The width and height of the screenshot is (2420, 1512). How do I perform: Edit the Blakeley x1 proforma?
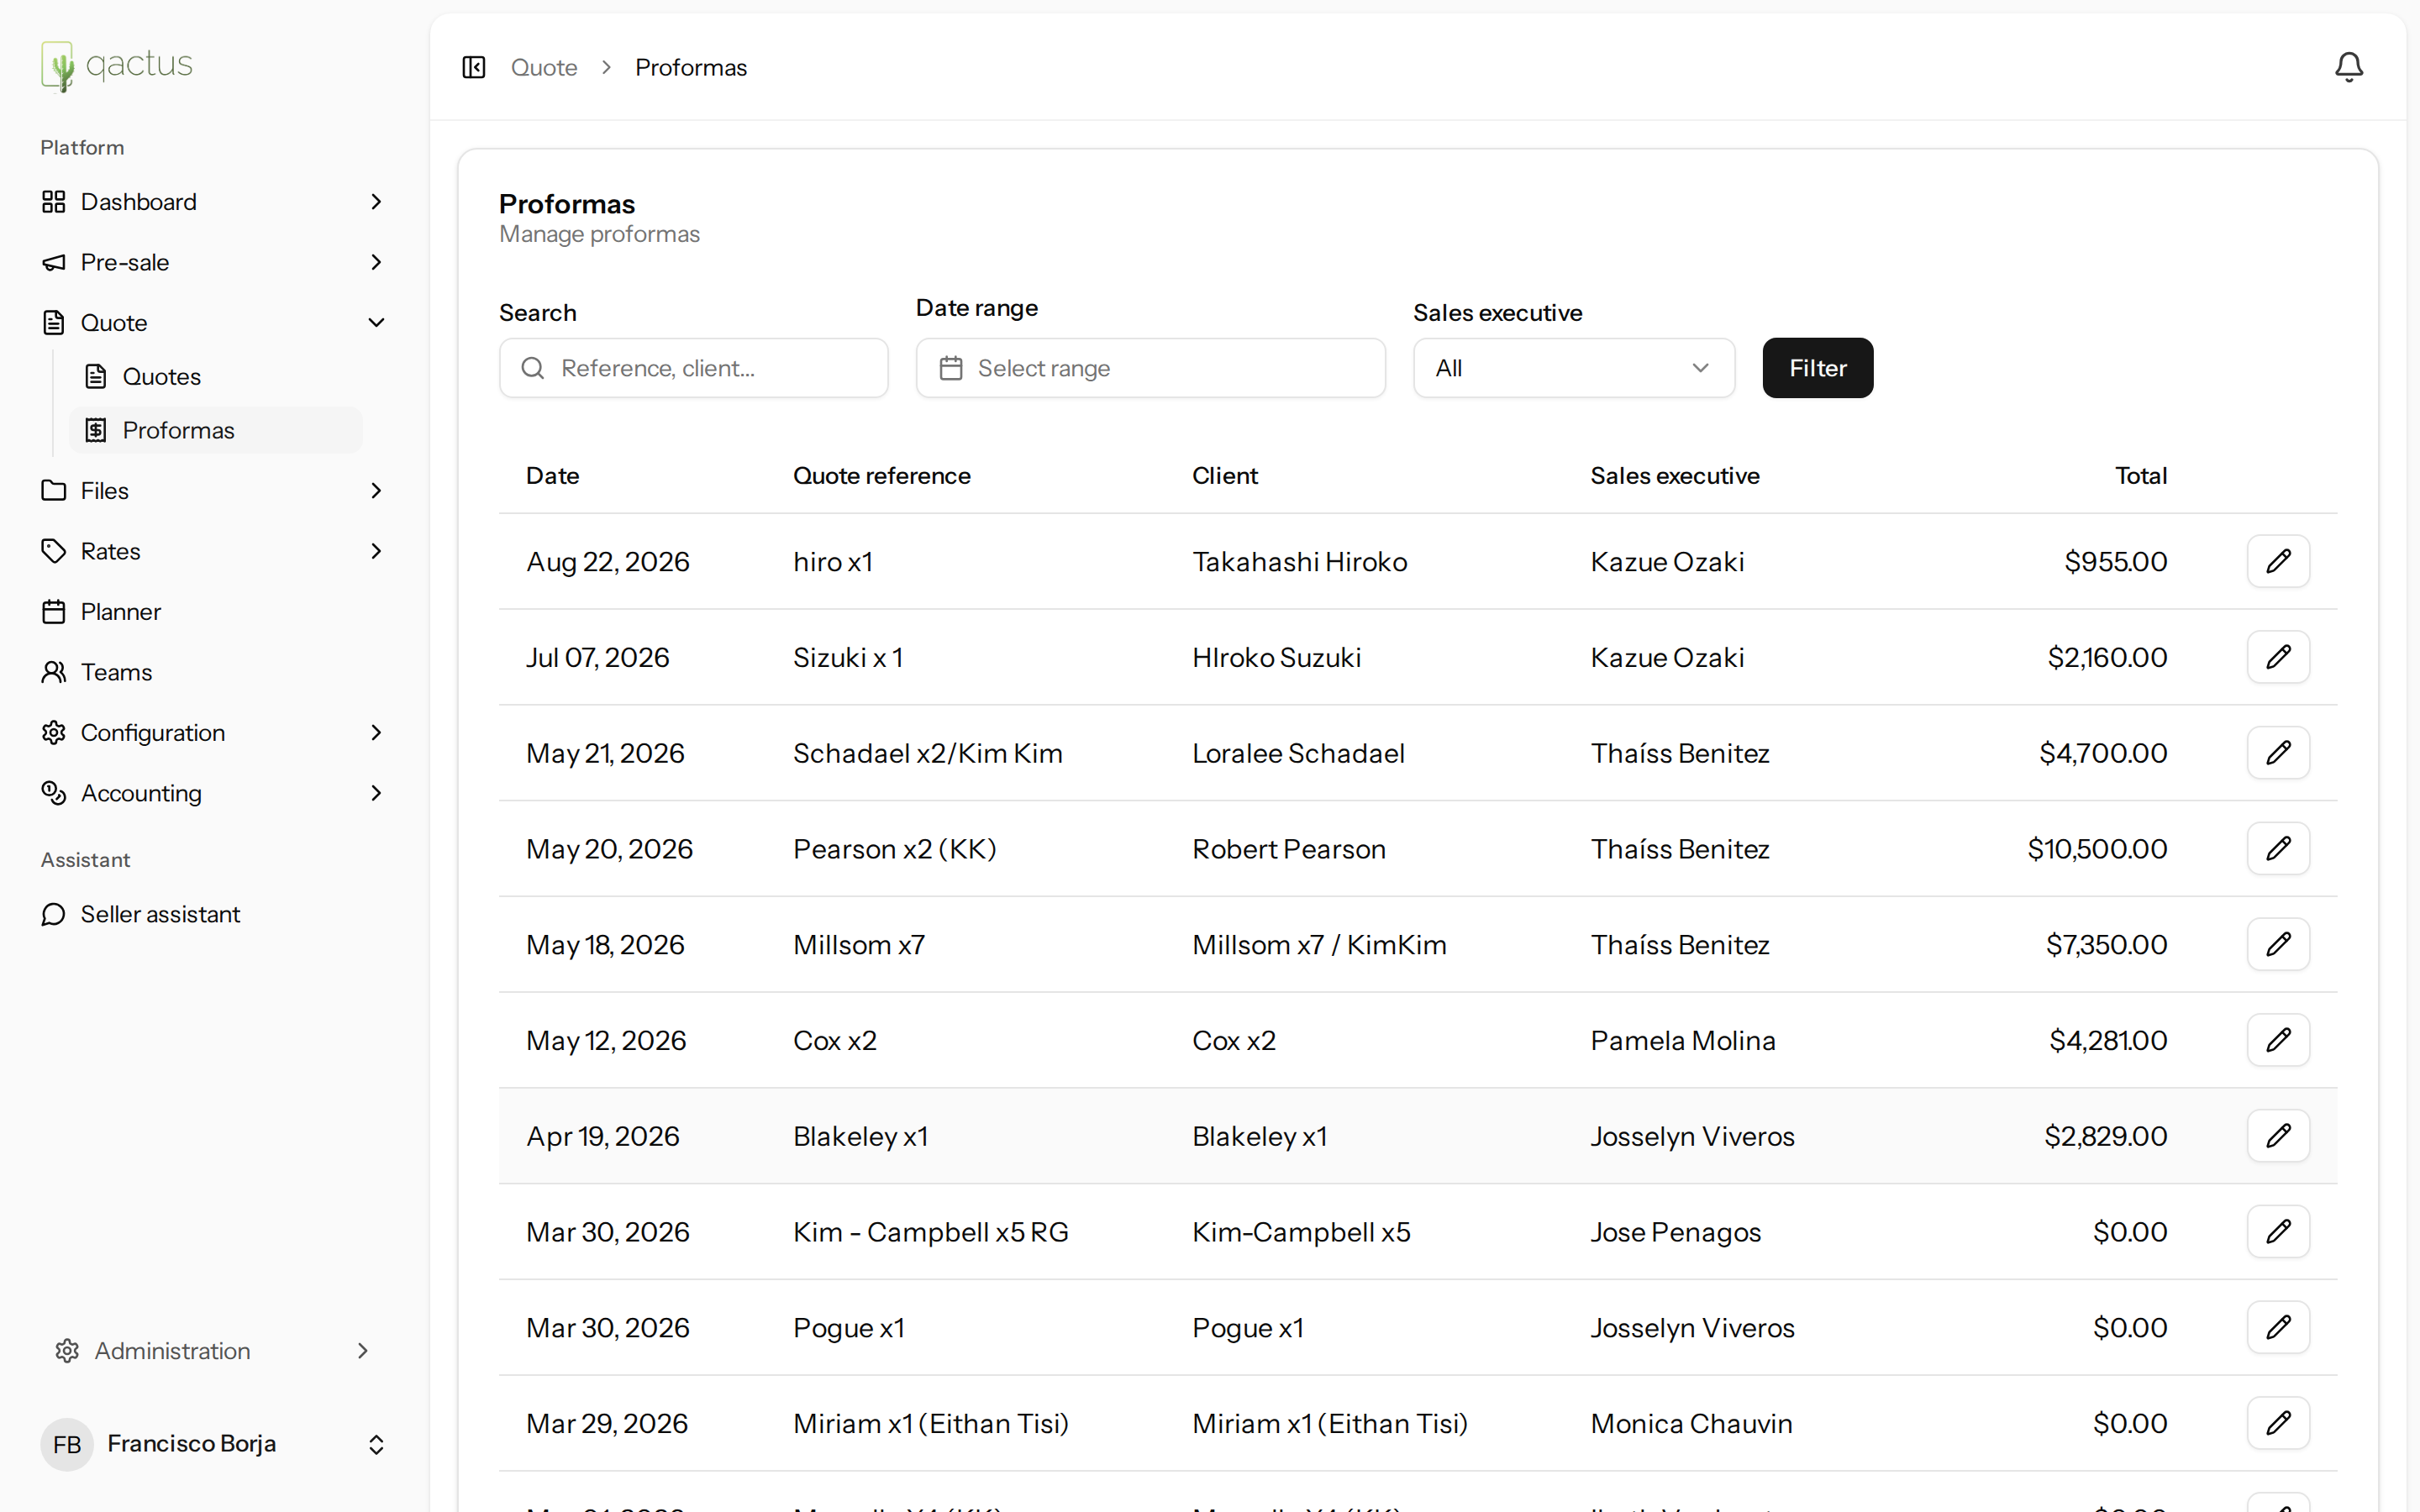pyautogui.click(x=2278, y=1136)
